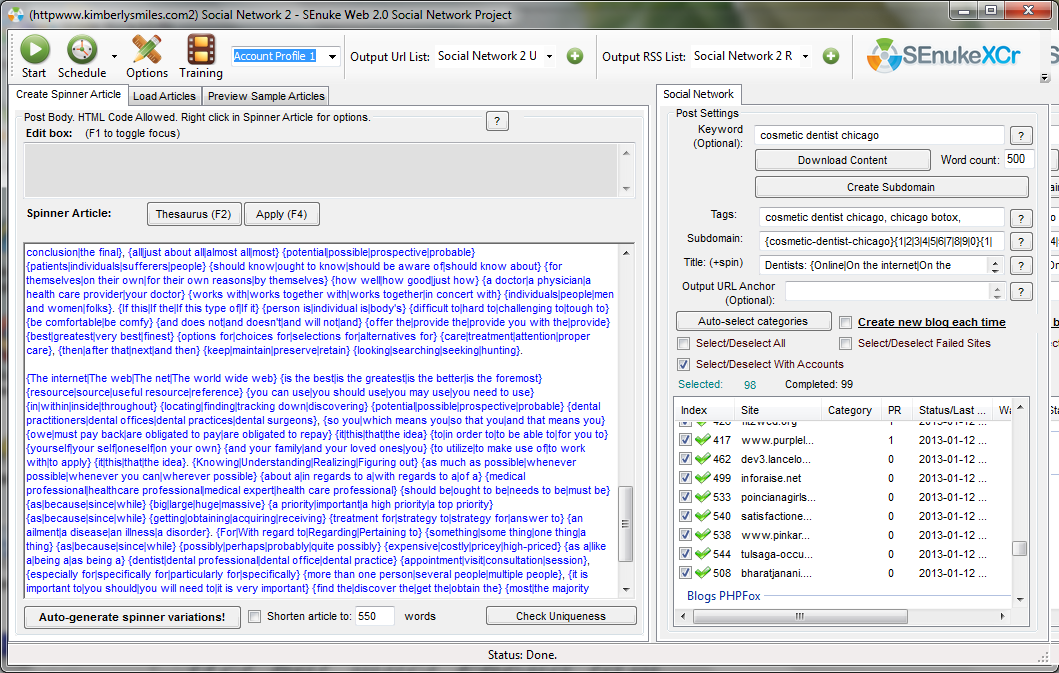This screenshot has height=673, width=1059.
Task: Click green checkmark icon for site 544
Action: click(702, 553)
